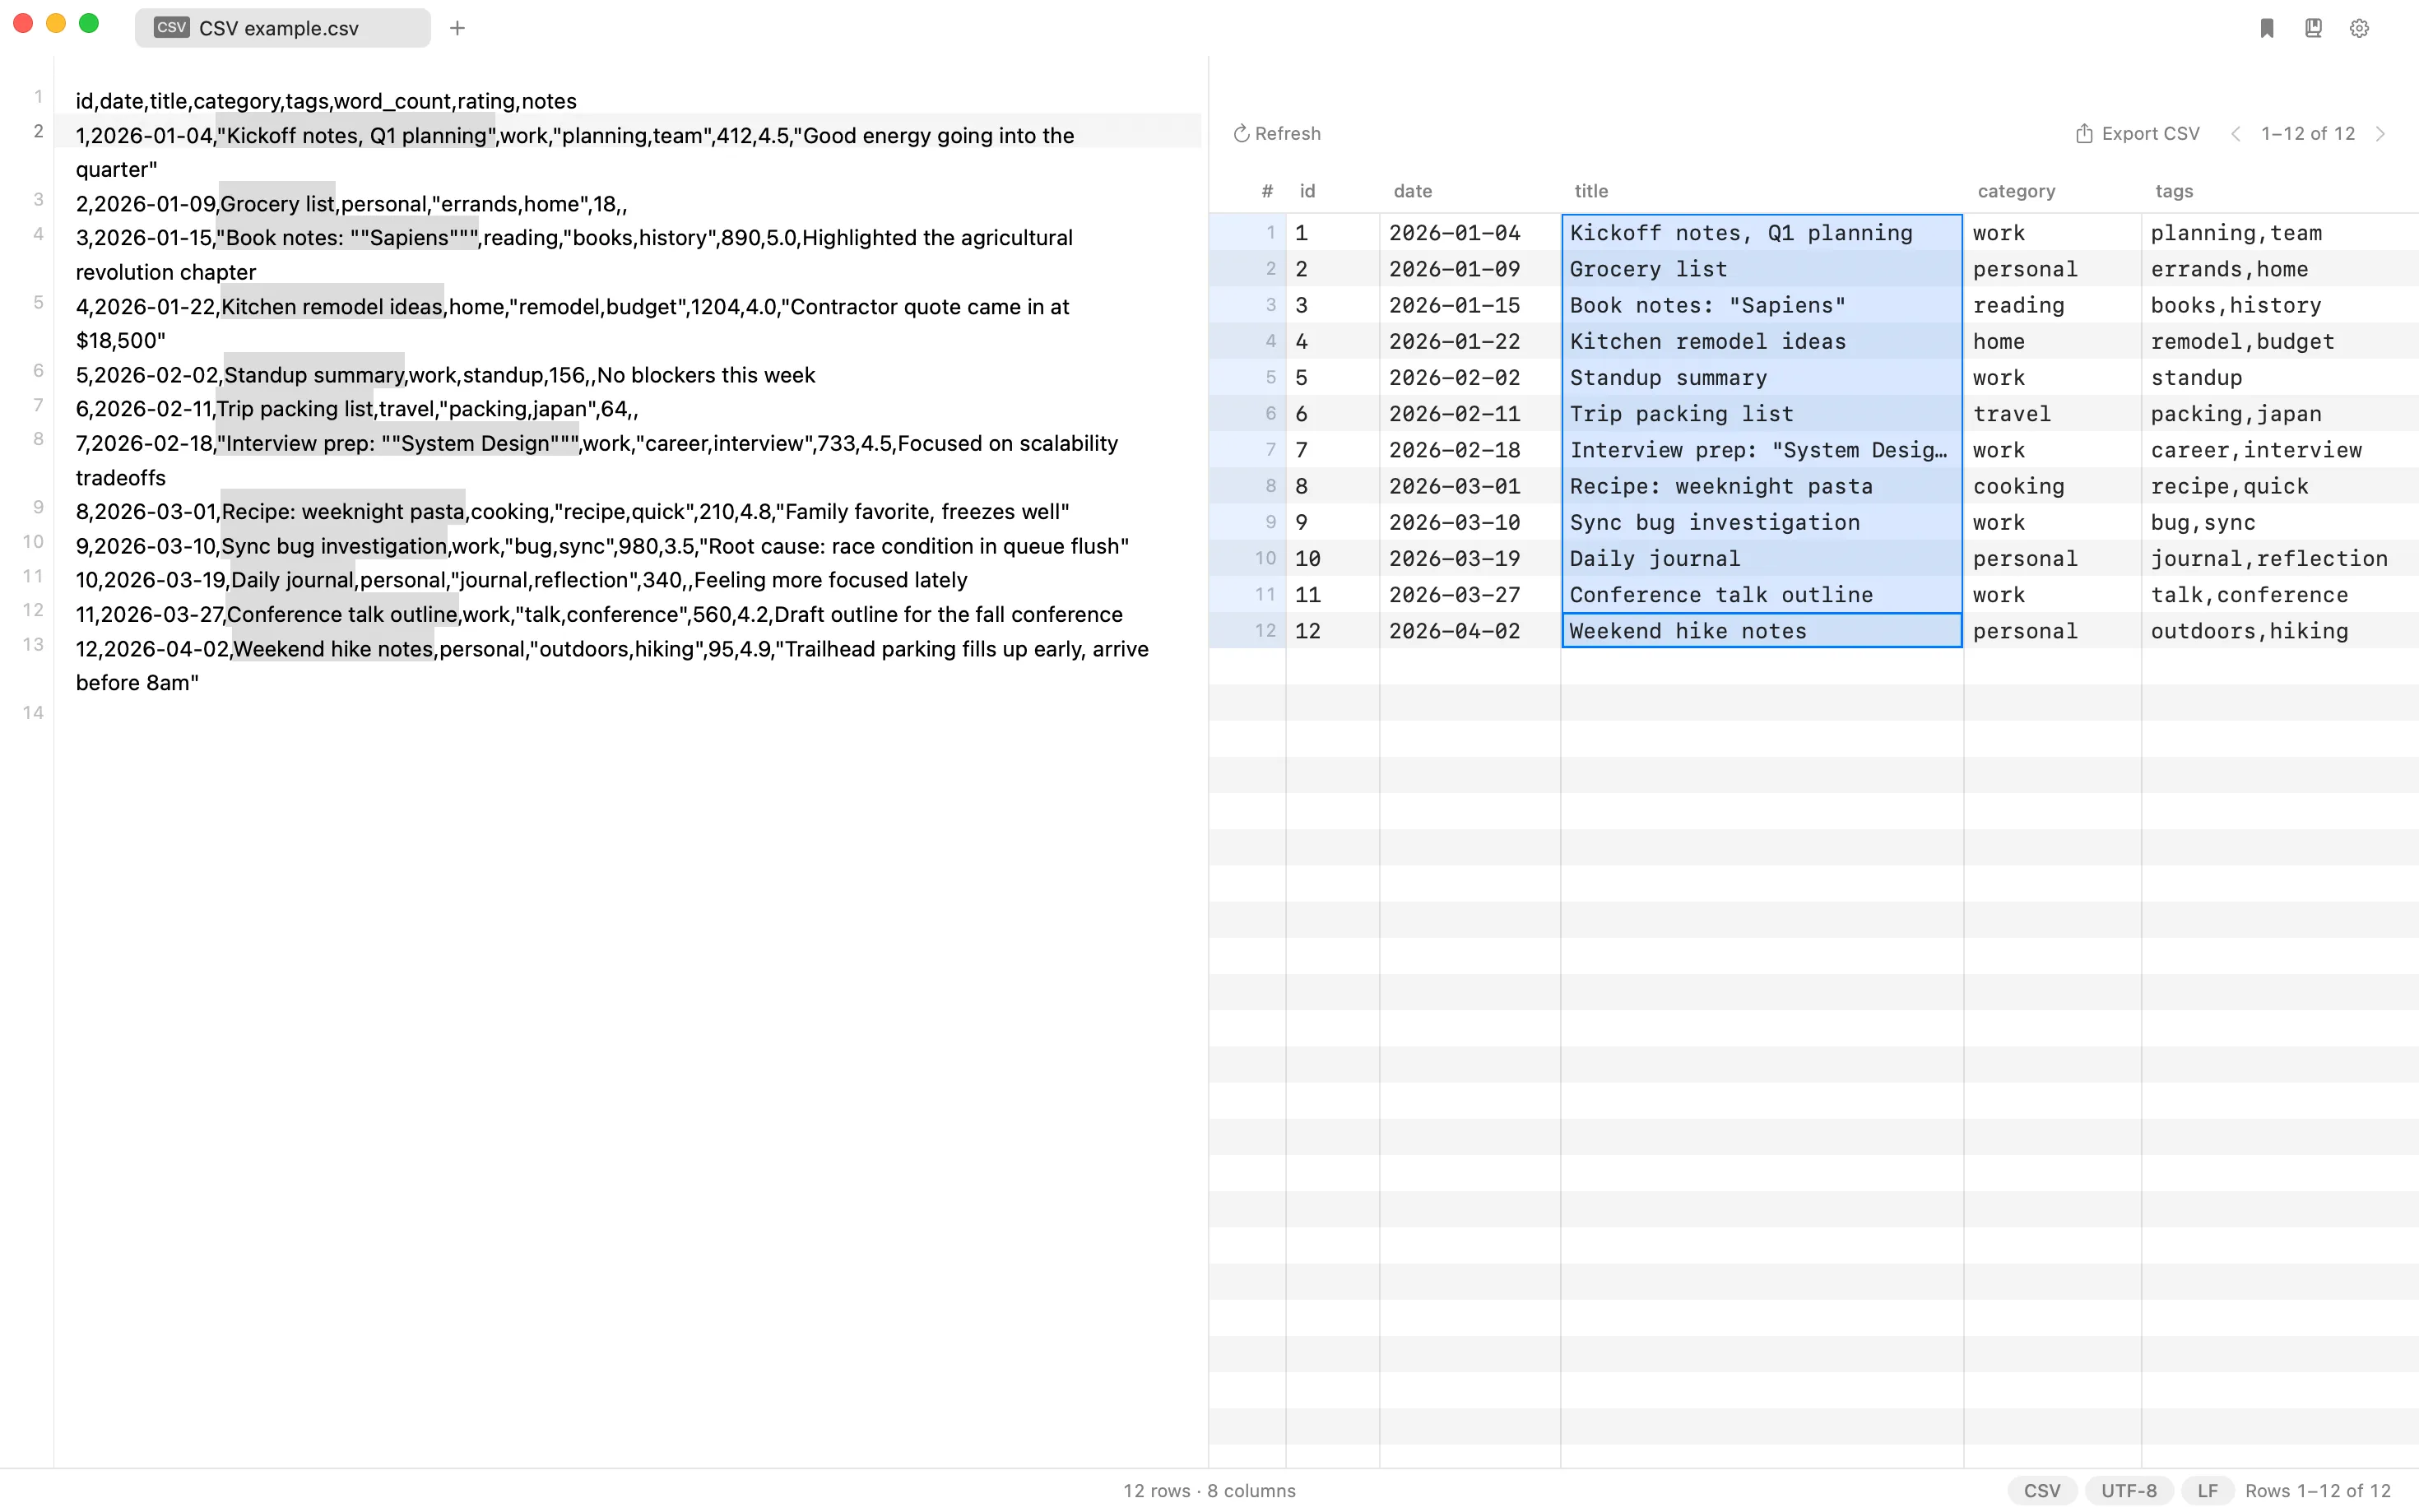Click the 'Sync bug investigation' title cell
Image resolution: width=2419 pixels, height=1512 pixels.
(x=1761, y=522)
